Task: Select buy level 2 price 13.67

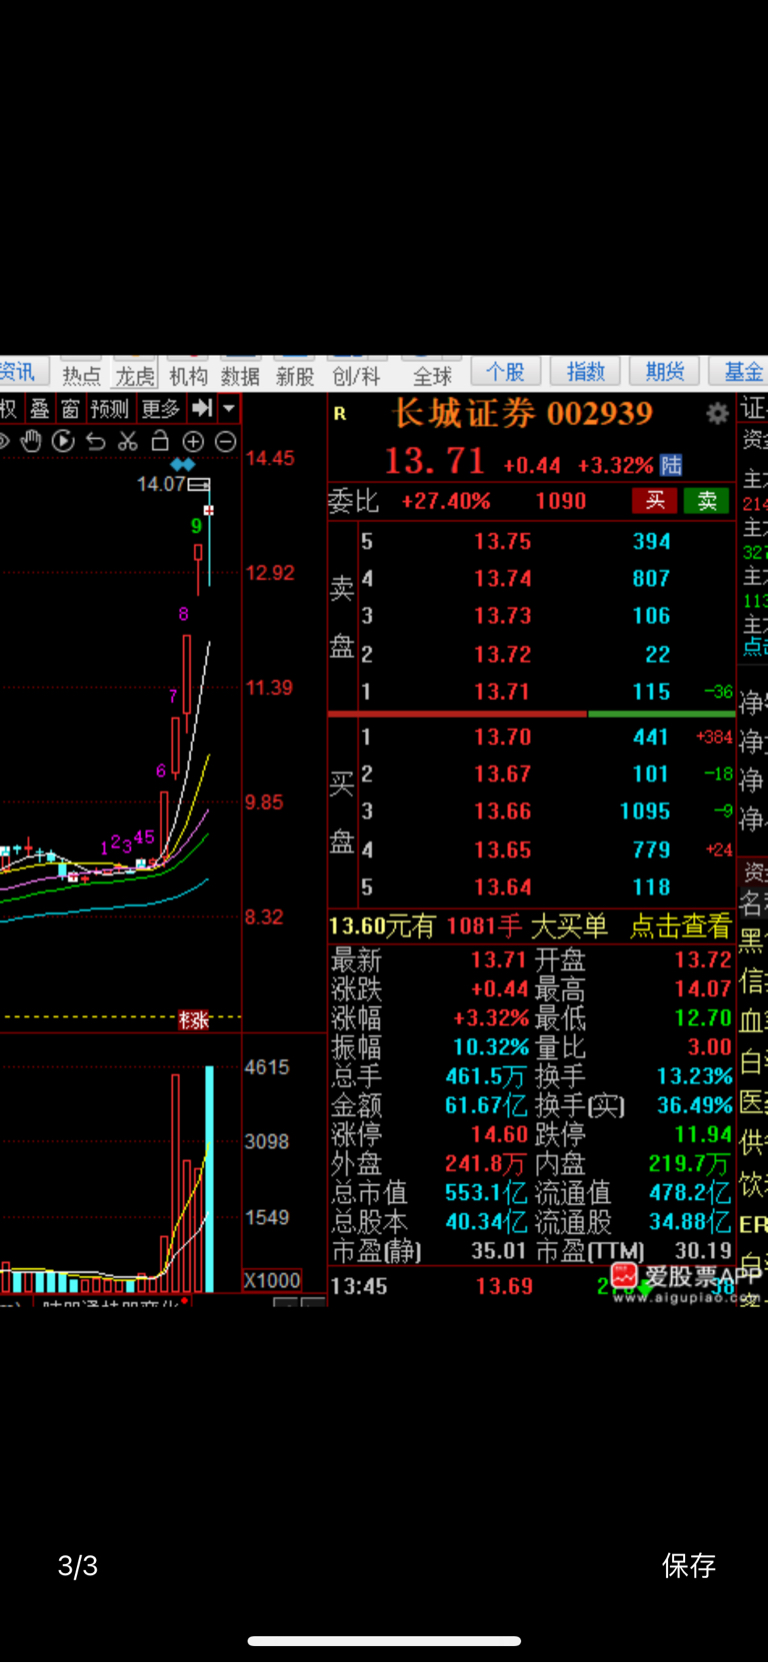Action: [x=502, y=774]
